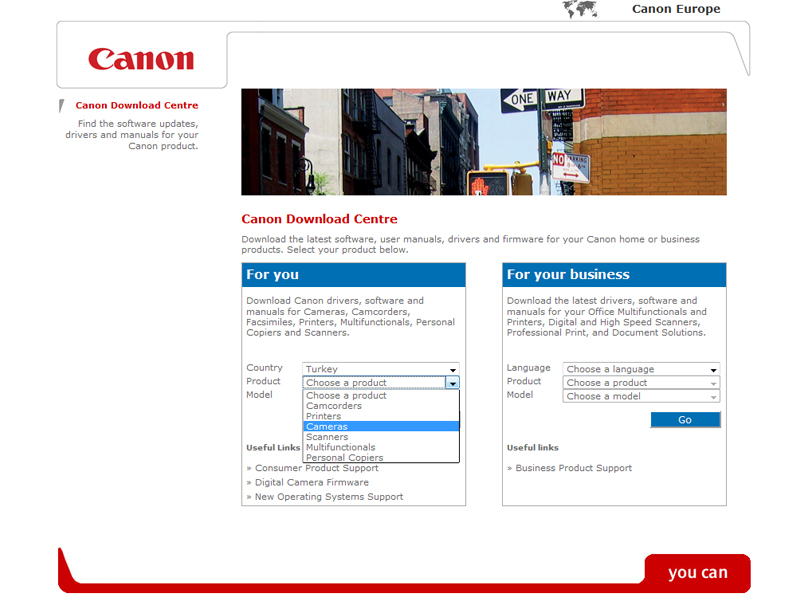Click the Canon logo
The image size is (800, 600).
(141, 59)
